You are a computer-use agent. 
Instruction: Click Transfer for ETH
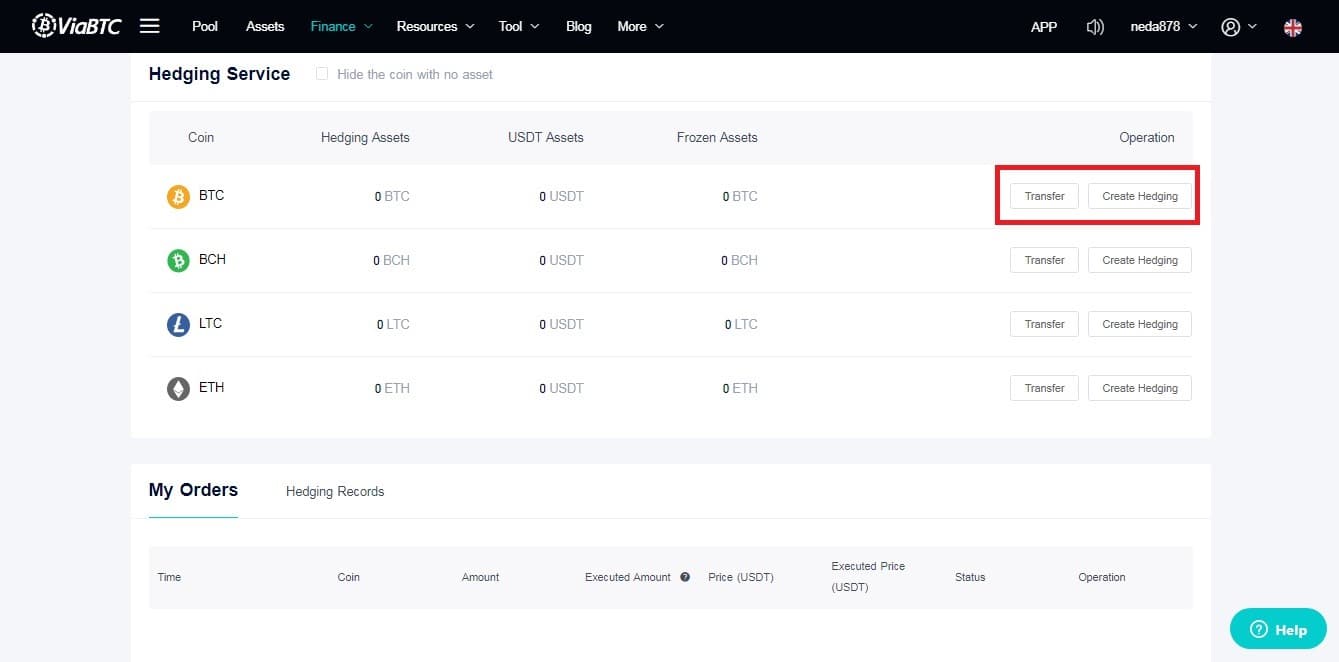1044,388
